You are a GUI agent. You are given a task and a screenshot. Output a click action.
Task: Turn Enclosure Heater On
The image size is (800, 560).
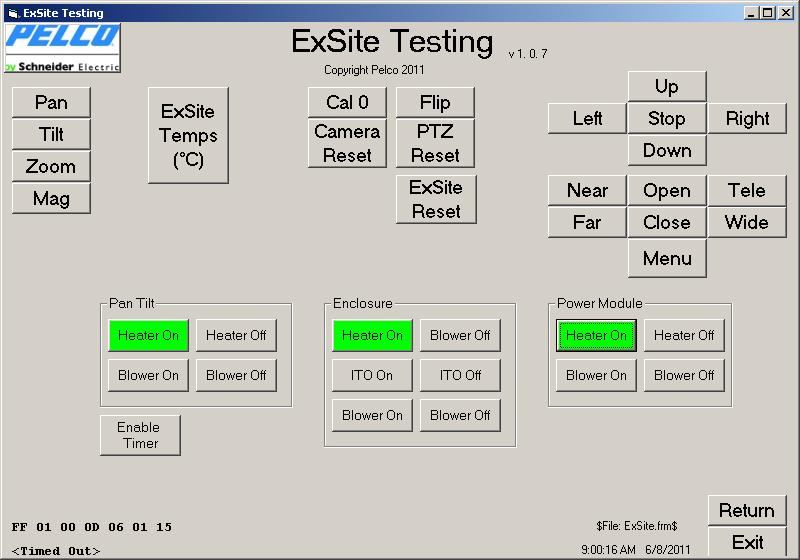coord(372,335)
